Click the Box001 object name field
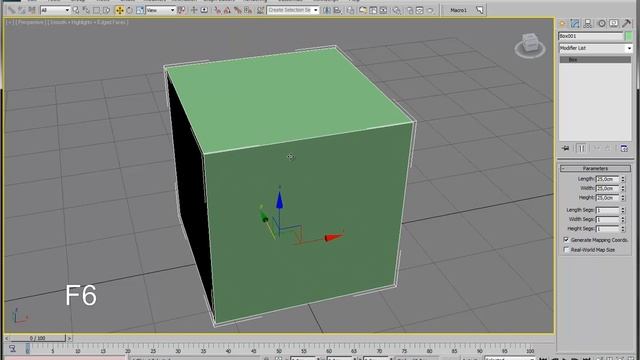This screenshot has height=360, width=640. tap(591, 36)
